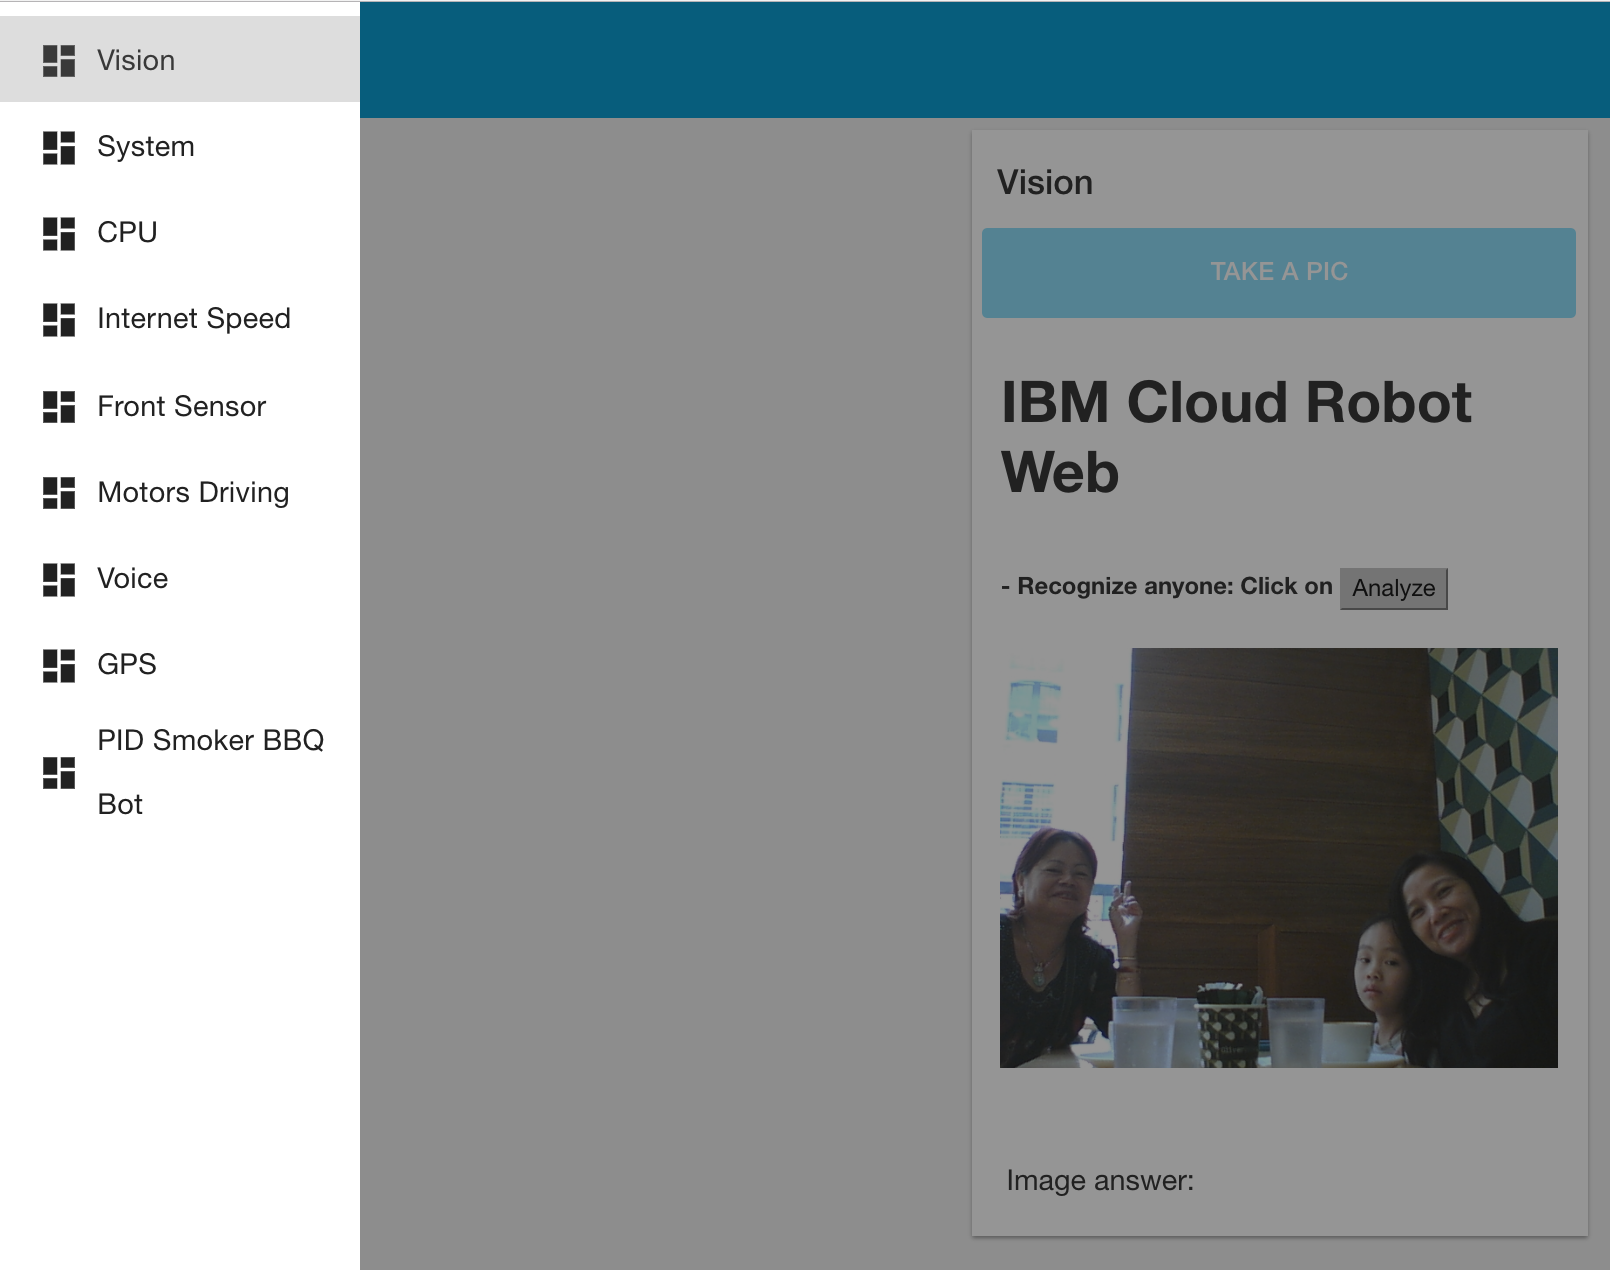Click the CPU sidebar icon
1610x1270 pixels.
(x=59, y=232)
